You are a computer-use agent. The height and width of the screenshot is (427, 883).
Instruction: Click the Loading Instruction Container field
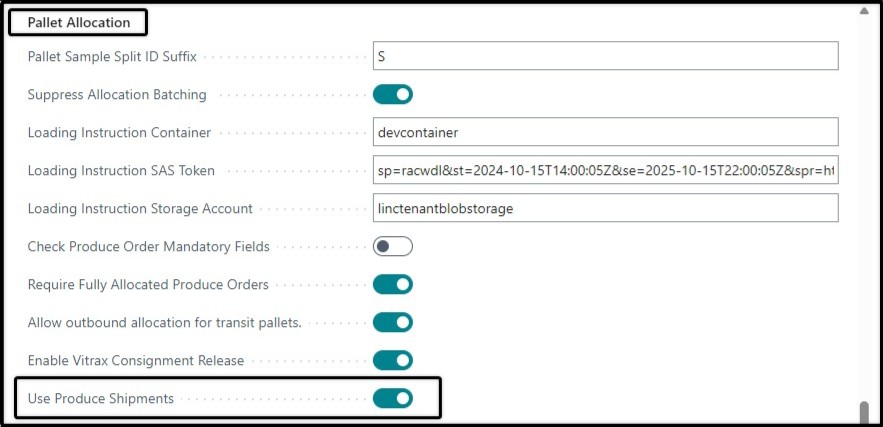605,132
